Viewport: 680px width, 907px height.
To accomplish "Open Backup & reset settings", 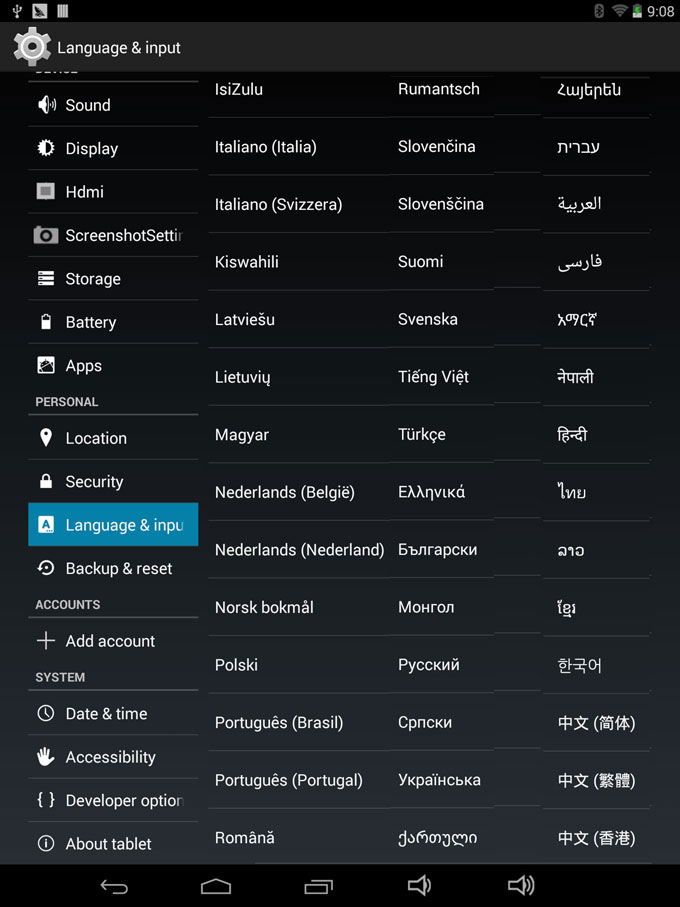I will coord(118,568).
